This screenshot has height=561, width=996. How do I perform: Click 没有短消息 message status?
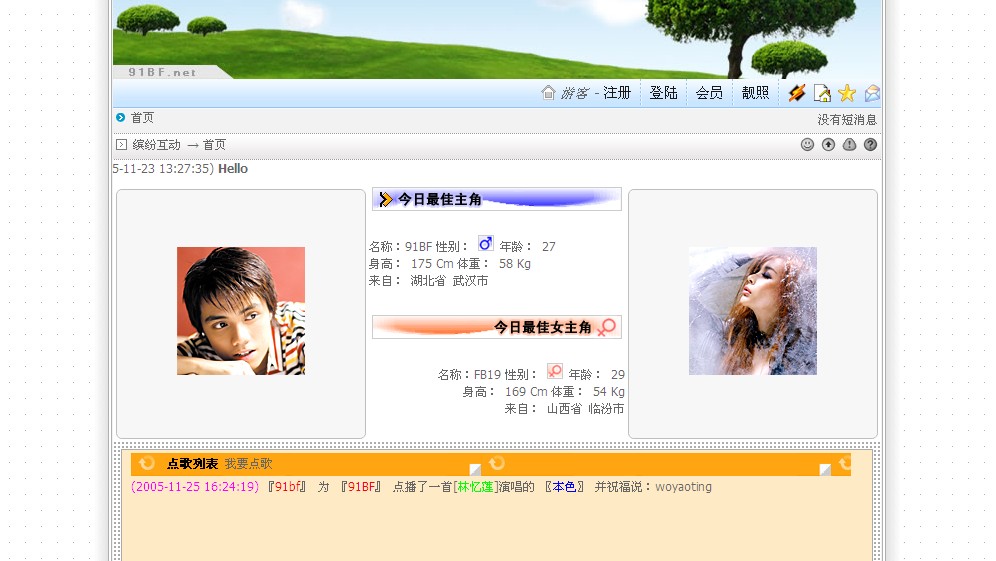pos(847,119)
